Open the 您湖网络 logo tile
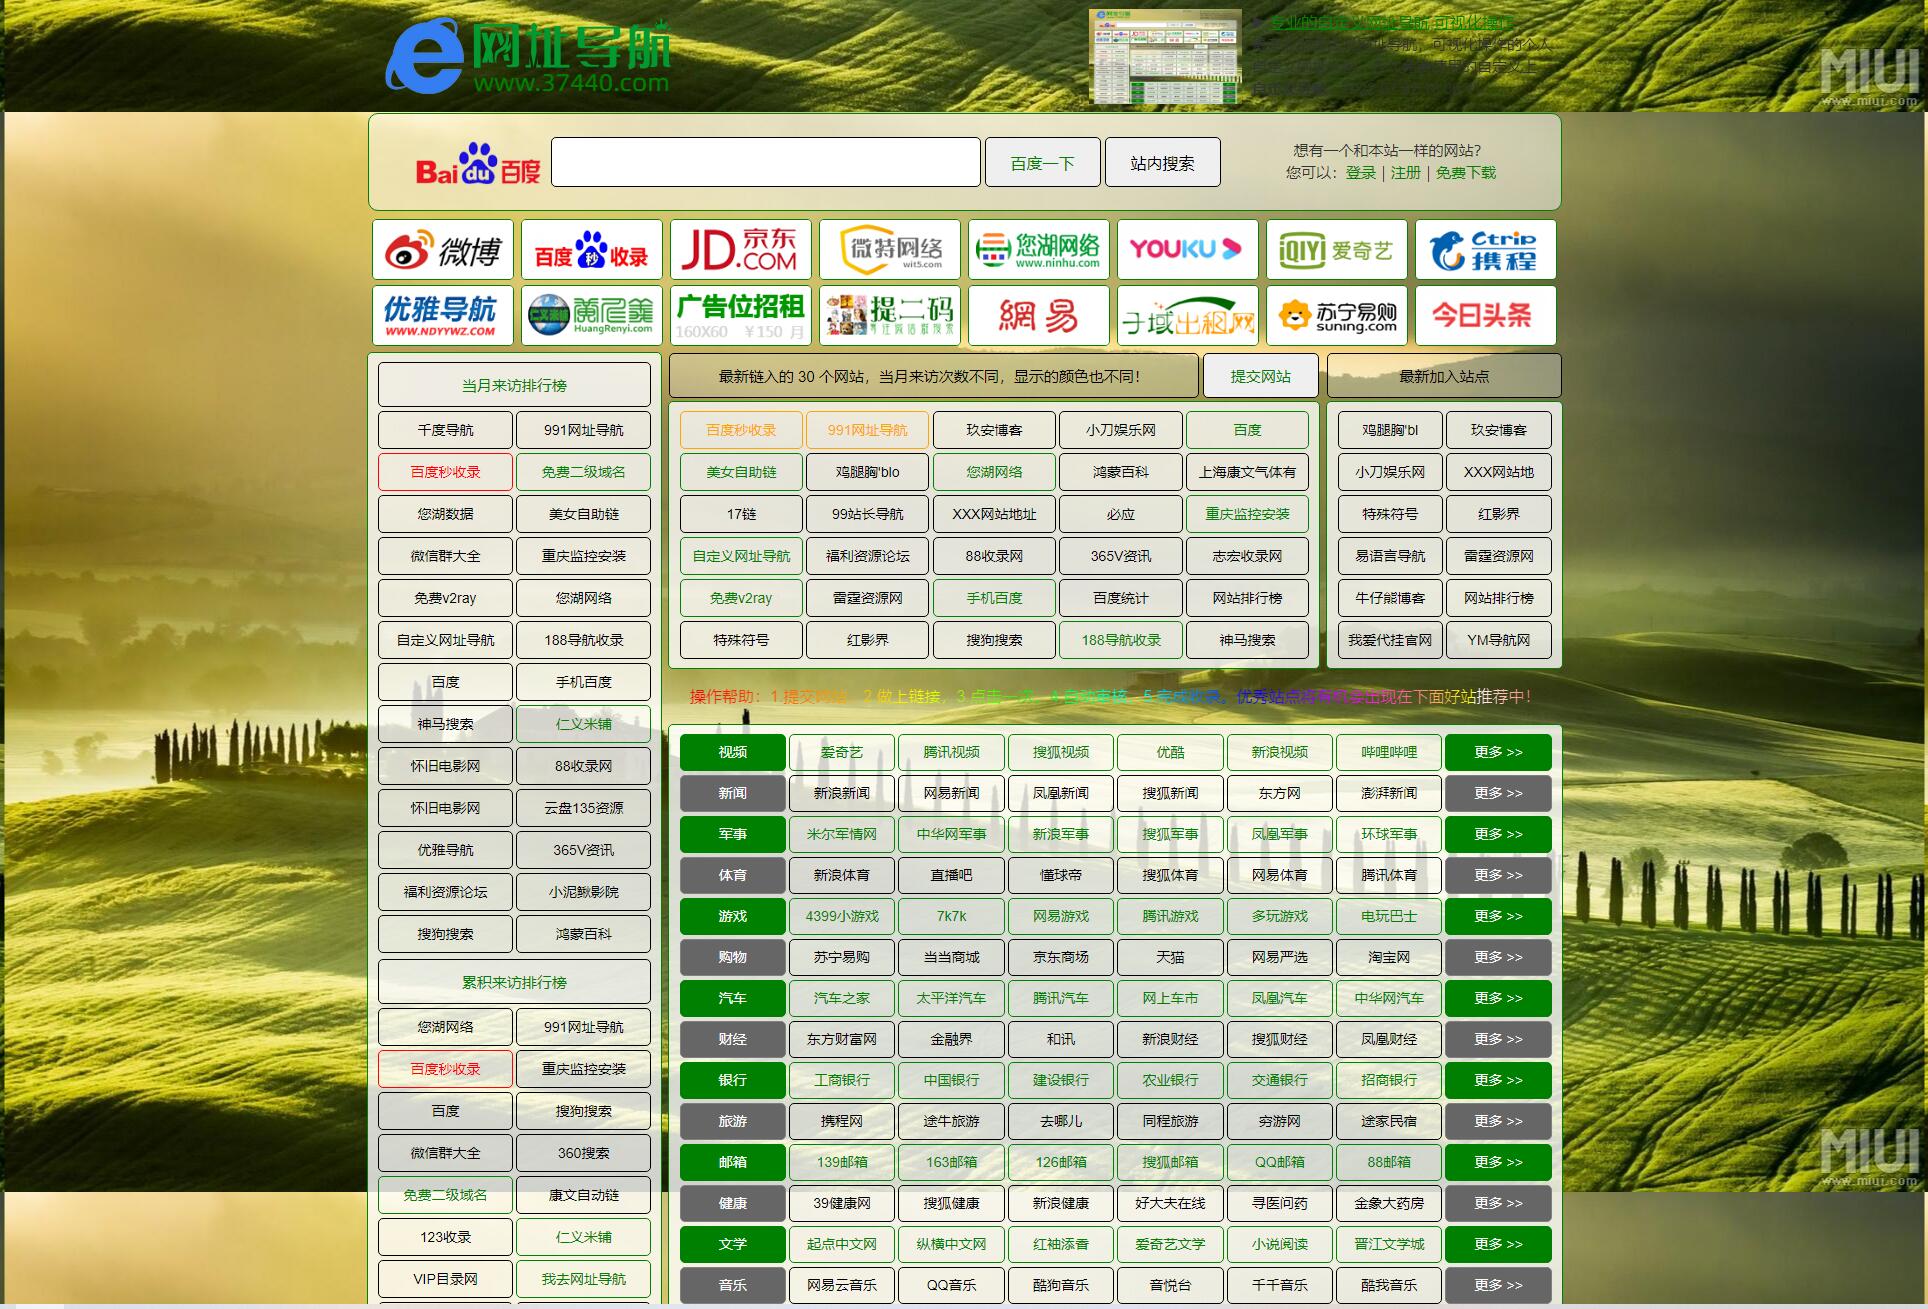Viewport: 1928px width, 1309px height. [1039, 250]
